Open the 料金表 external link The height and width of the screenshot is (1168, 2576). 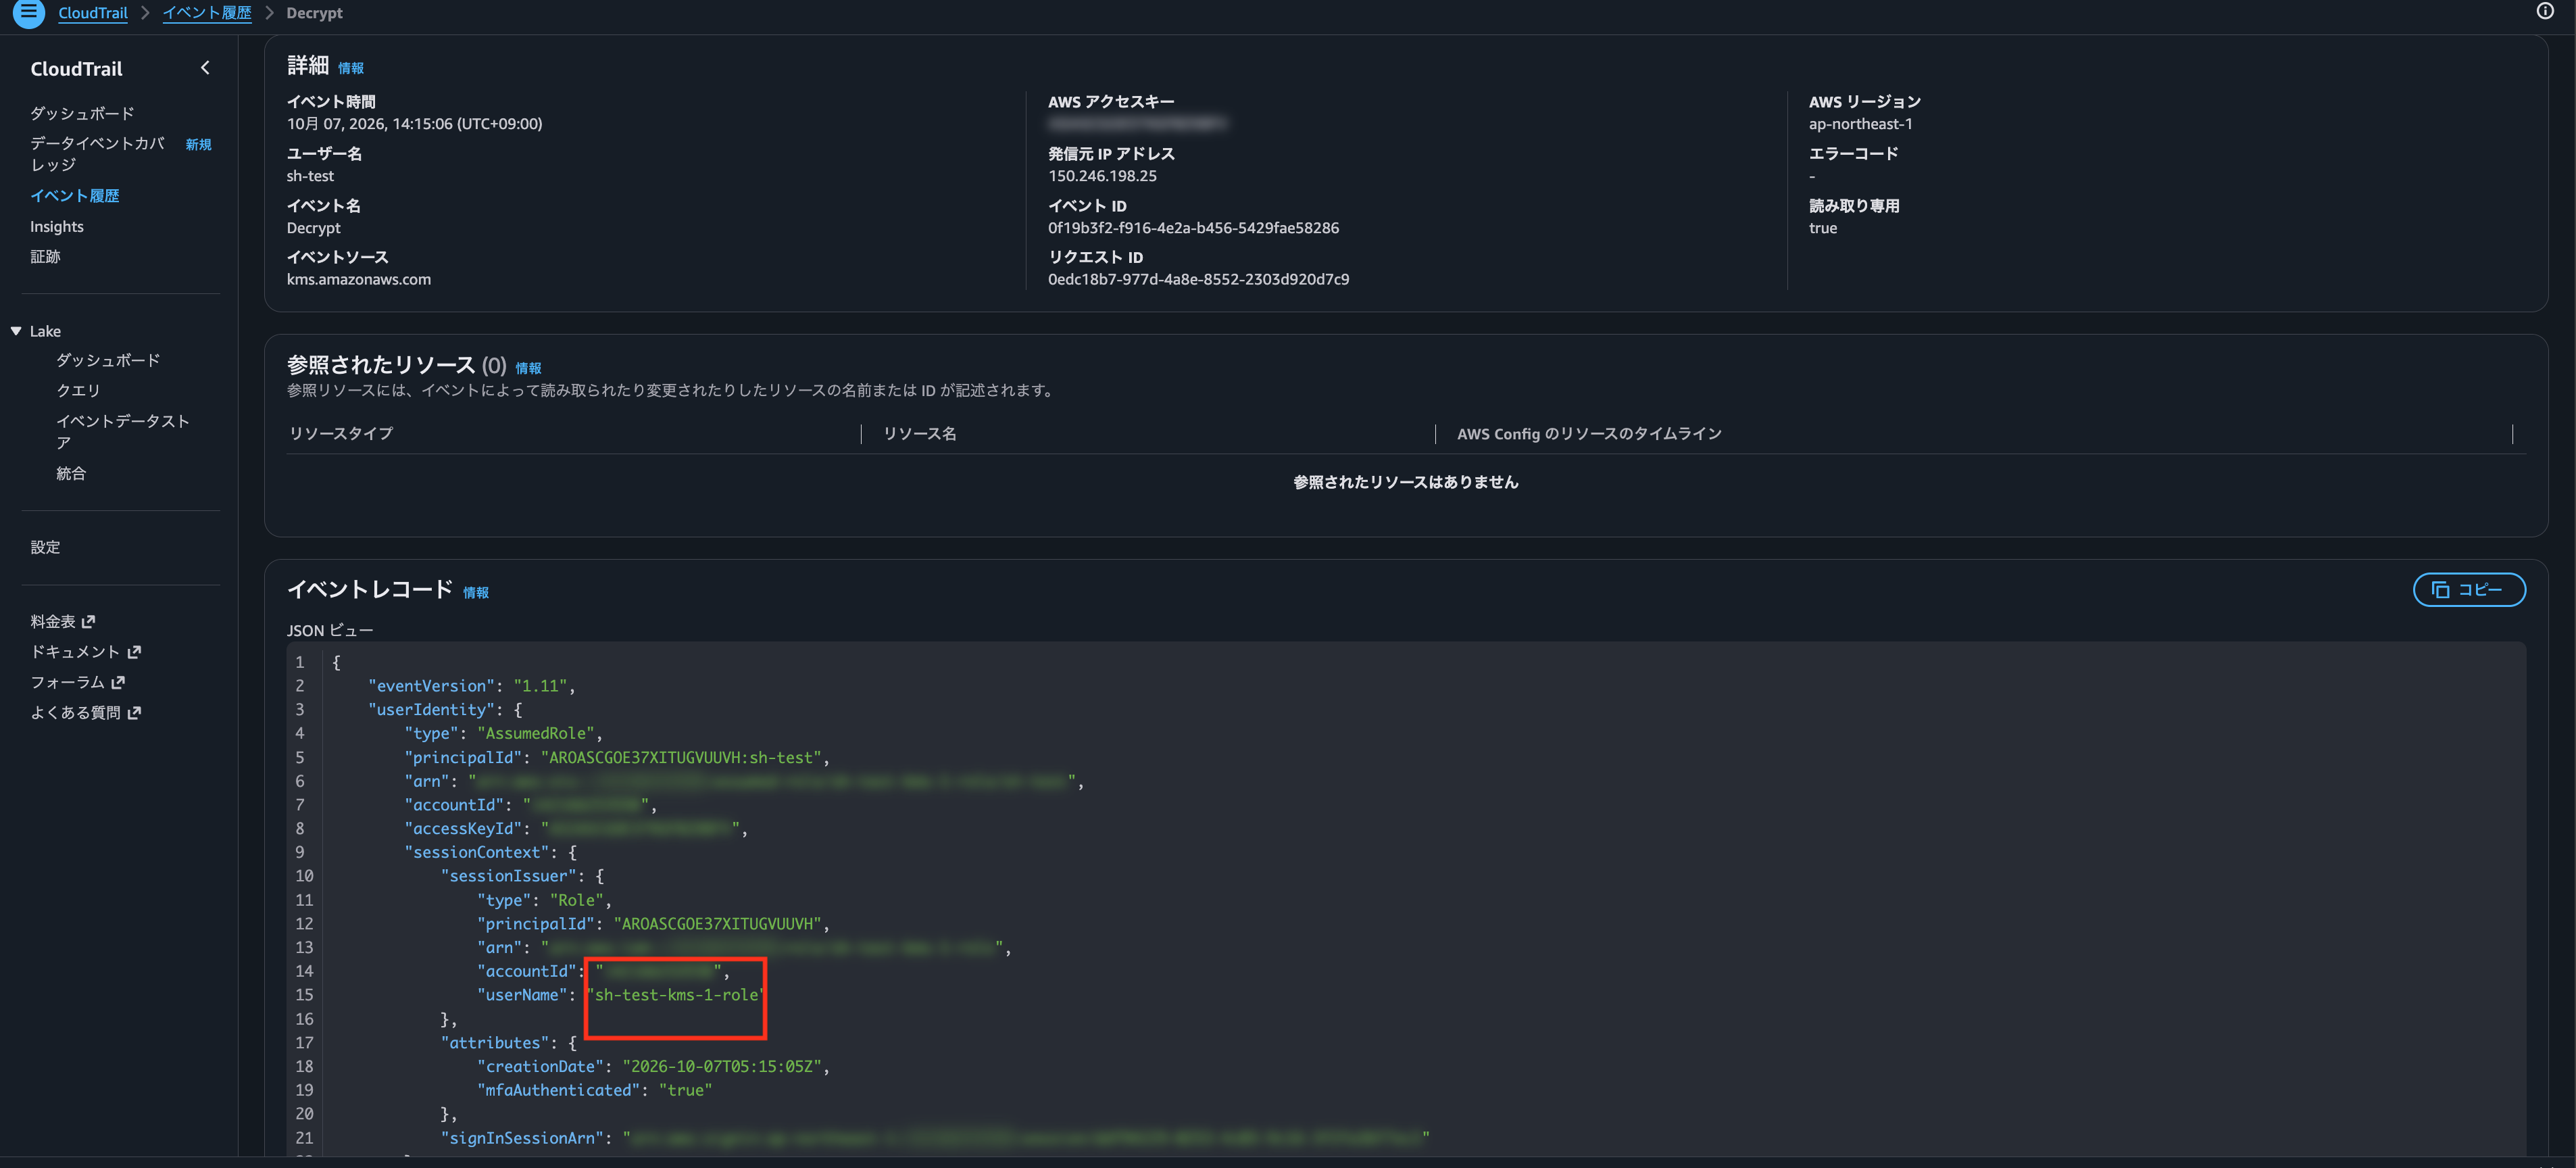pyautogui.click(x=63, y=622)
